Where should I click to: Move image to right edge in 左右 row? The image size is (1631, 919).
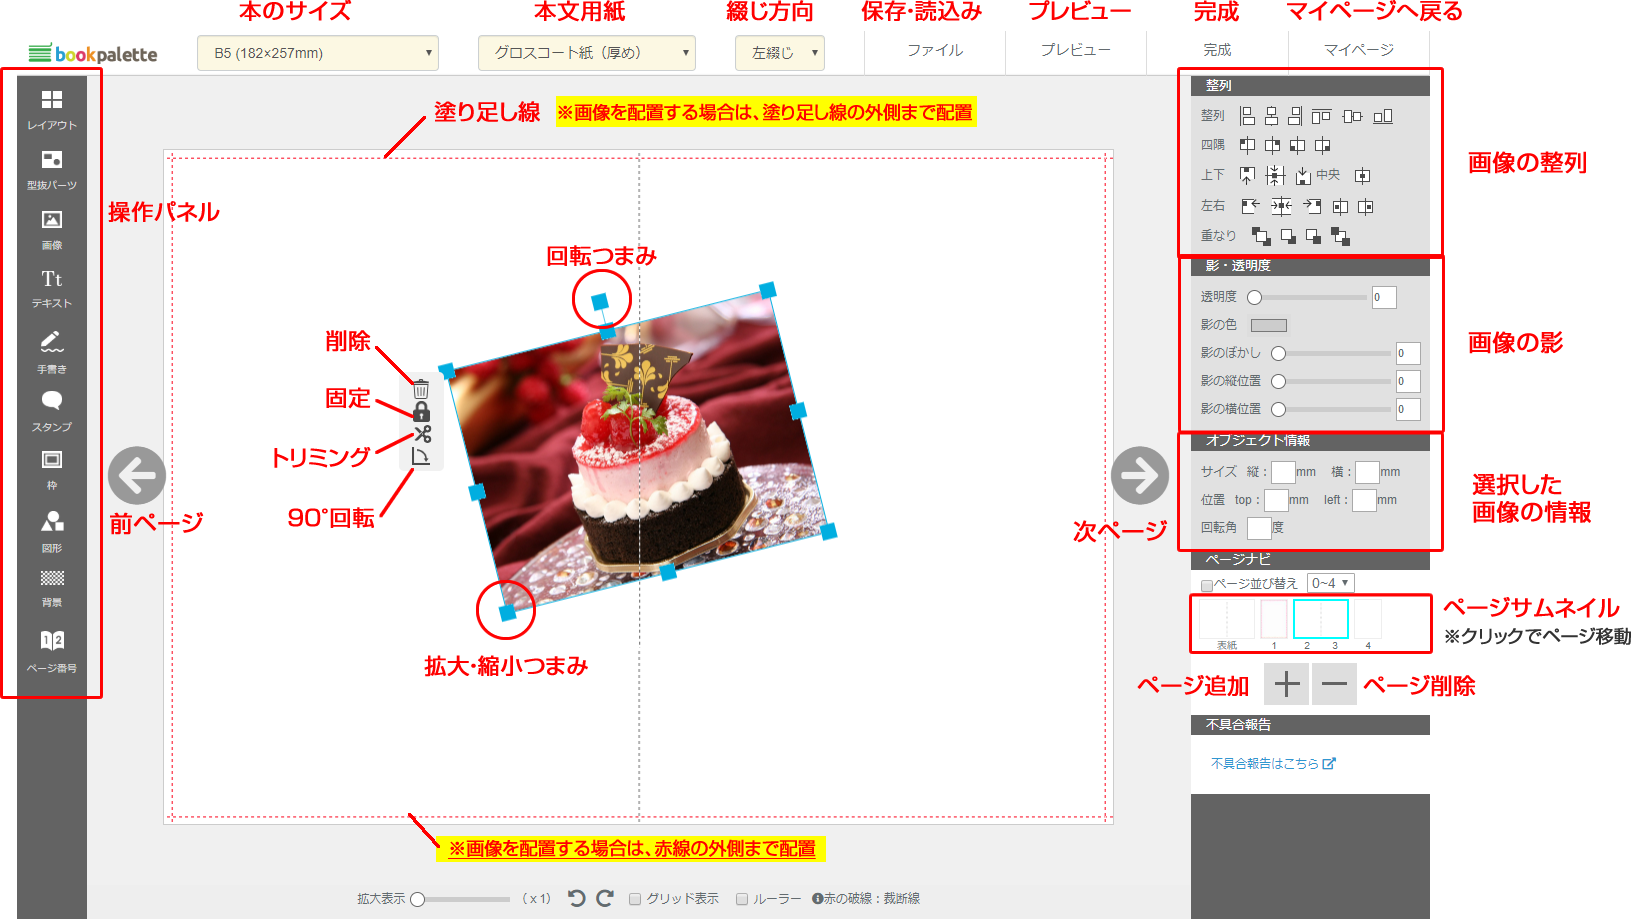(x=1312, y=206)
